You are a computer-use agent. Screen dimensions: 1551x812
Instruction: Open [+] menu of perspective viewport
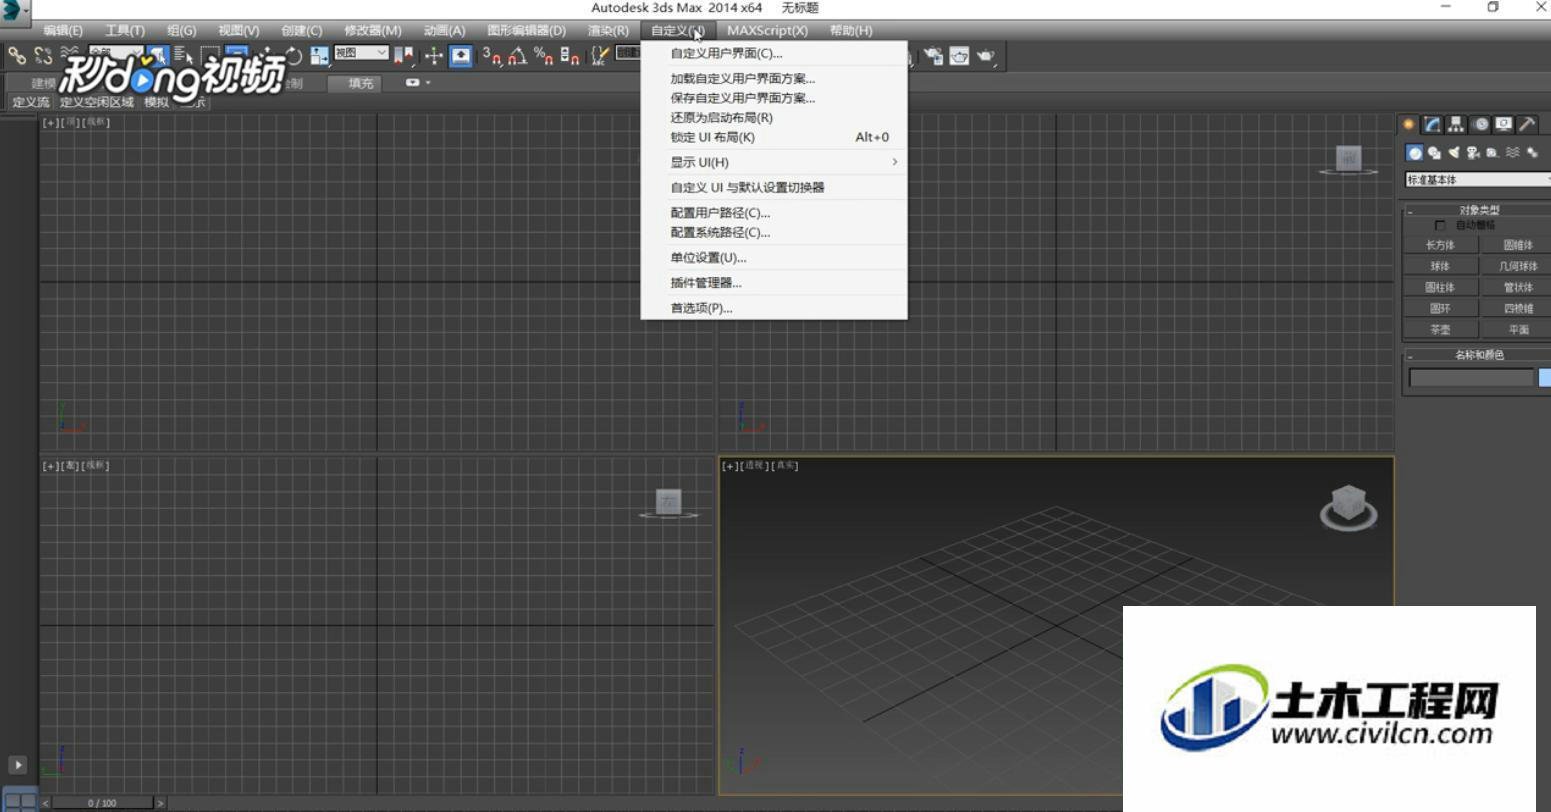pyautogui.click(x=730, y=466)
